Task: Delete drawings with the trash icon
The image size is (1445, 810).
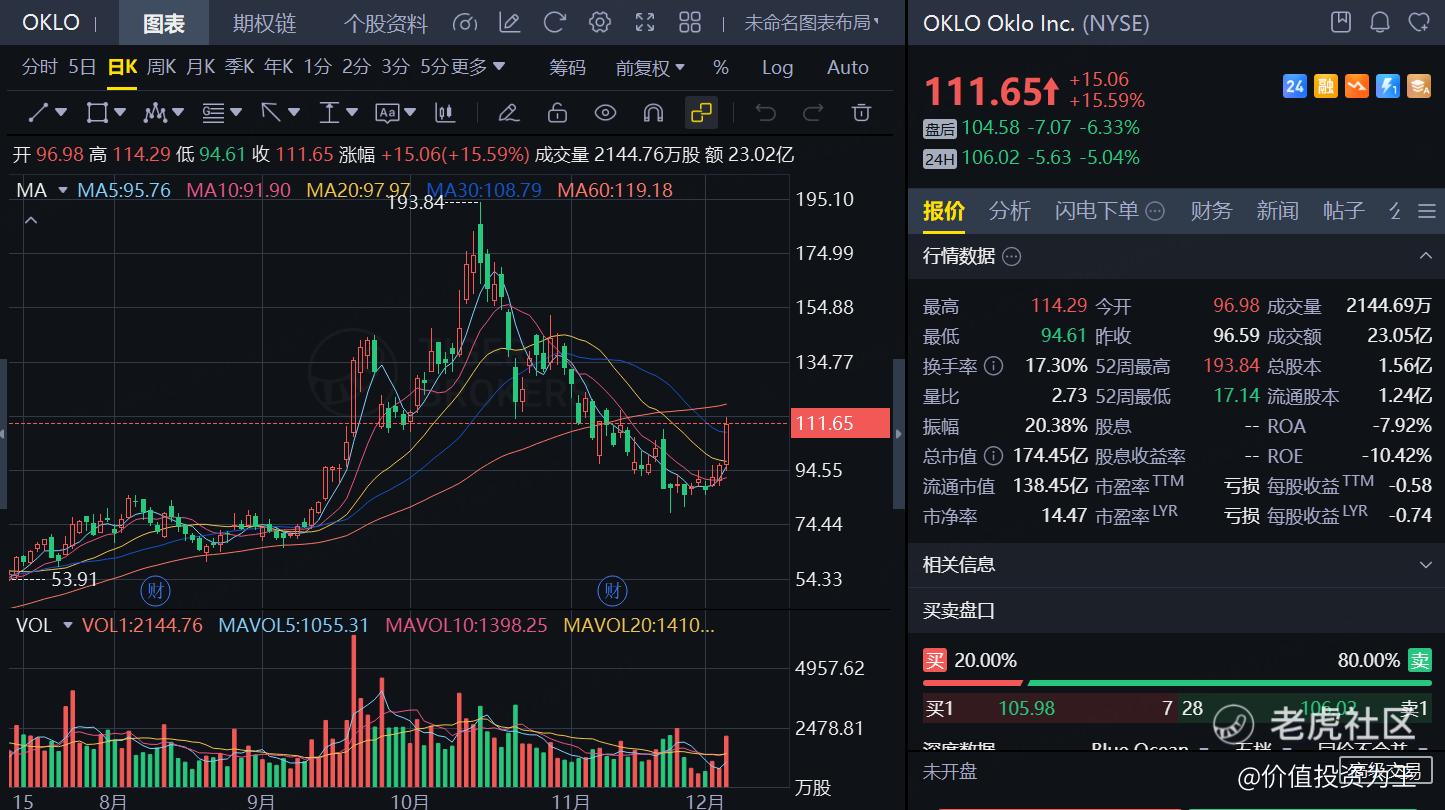Action: coord(861,113)
